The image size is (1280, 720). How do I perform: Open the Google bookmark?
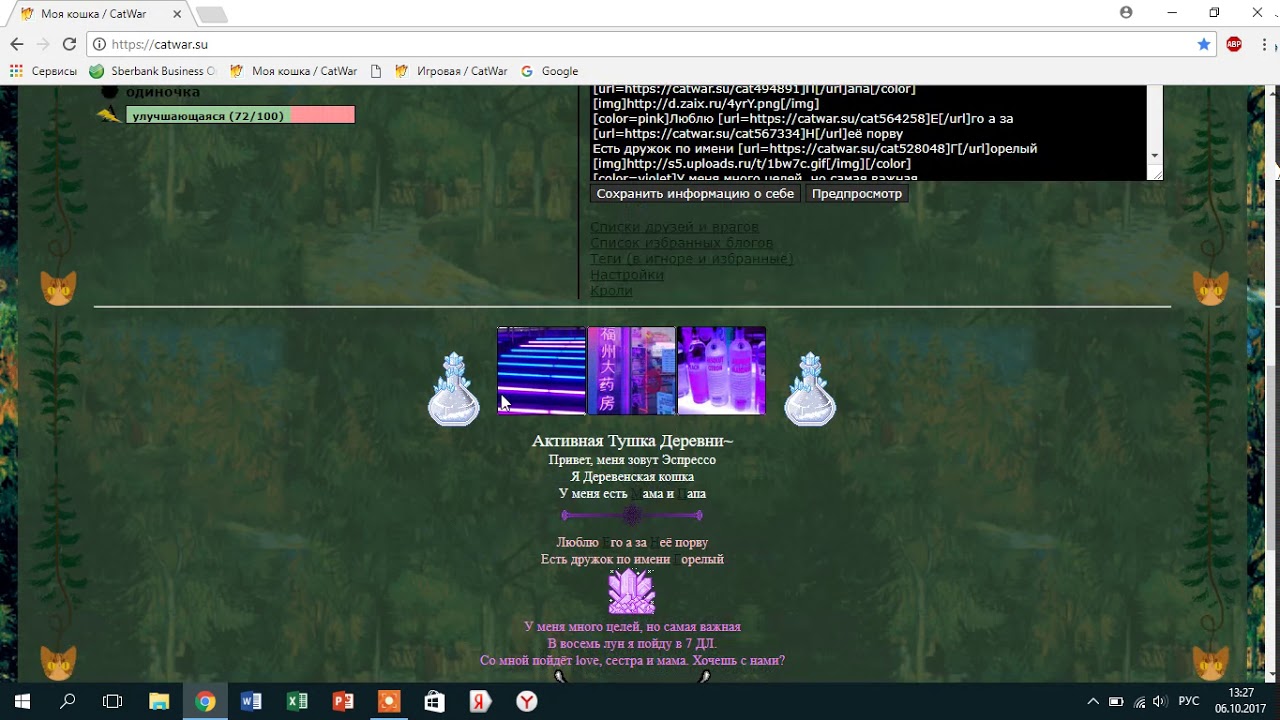click(x=550, y=71)
